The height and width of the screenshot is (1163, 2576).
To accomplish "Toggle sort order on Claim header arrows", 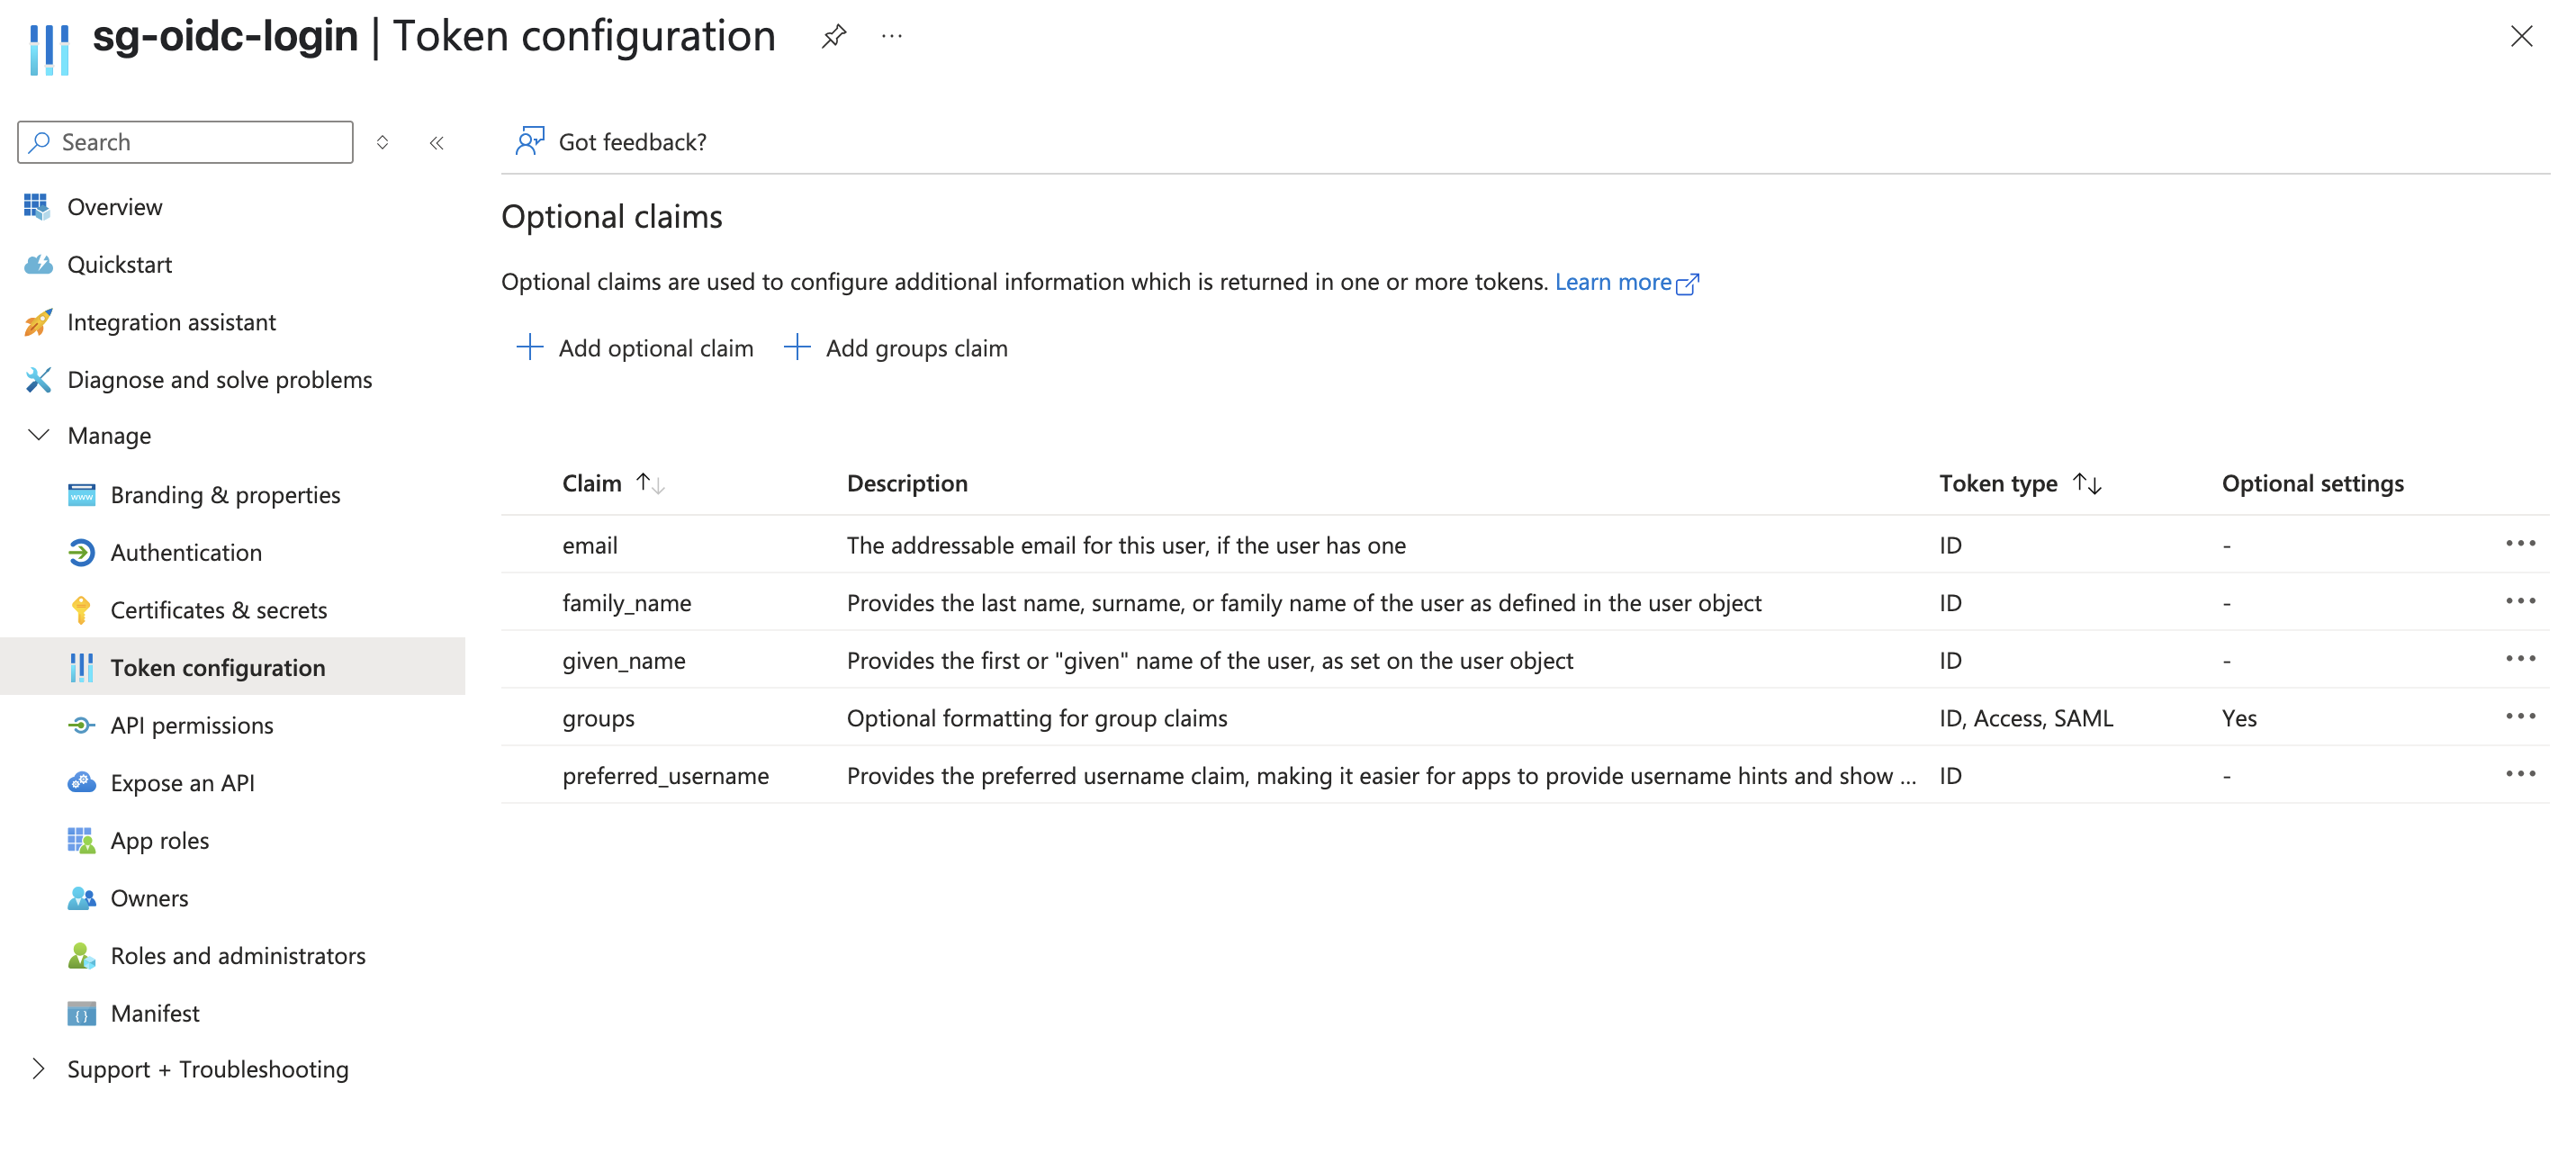I will [650, 483].
